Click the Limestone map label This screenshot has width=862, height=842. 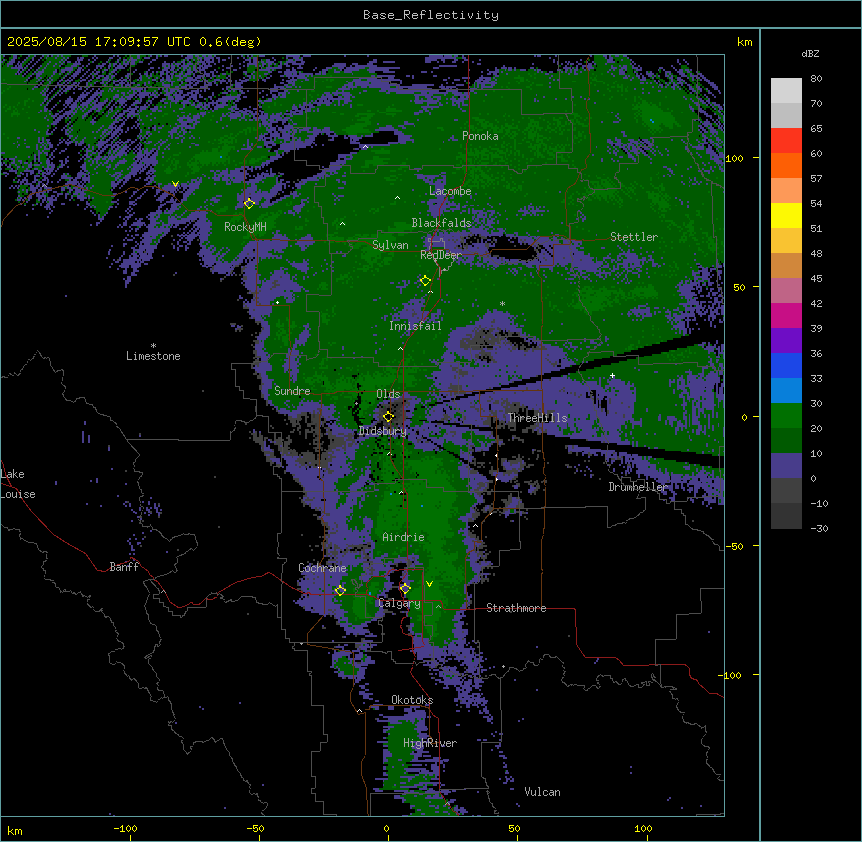(x=153, y=356)
